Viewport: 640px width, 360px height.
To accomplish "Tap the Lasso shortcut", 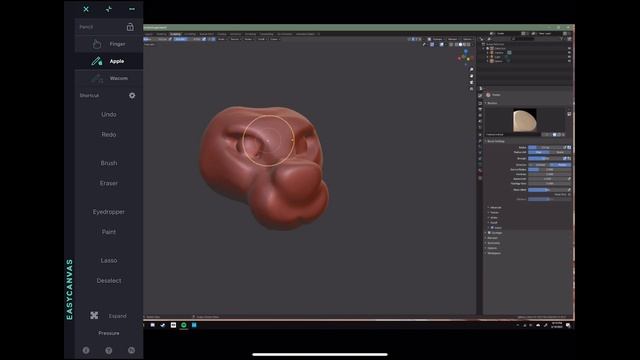I will click(109, 260).
